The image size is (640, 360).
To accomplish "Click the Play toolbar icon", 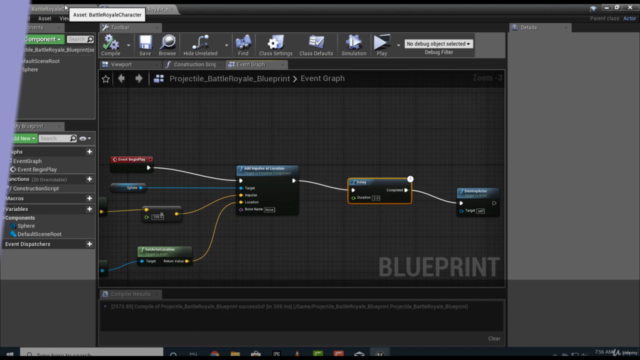I will (x=382, y=45).
